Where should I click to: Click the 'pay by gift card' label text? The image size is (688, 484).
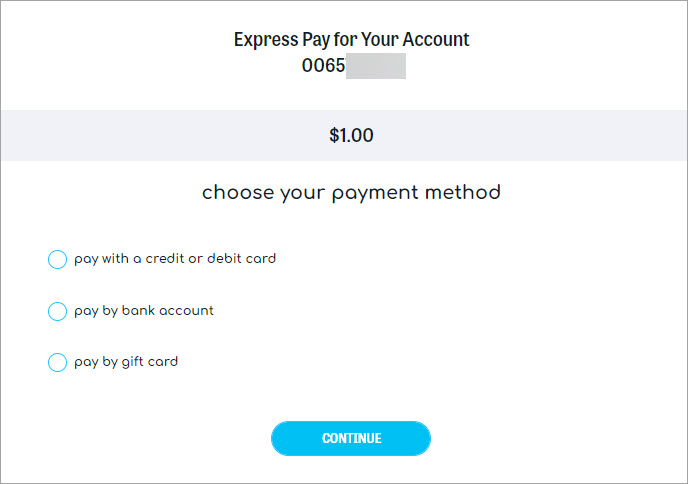126,362
